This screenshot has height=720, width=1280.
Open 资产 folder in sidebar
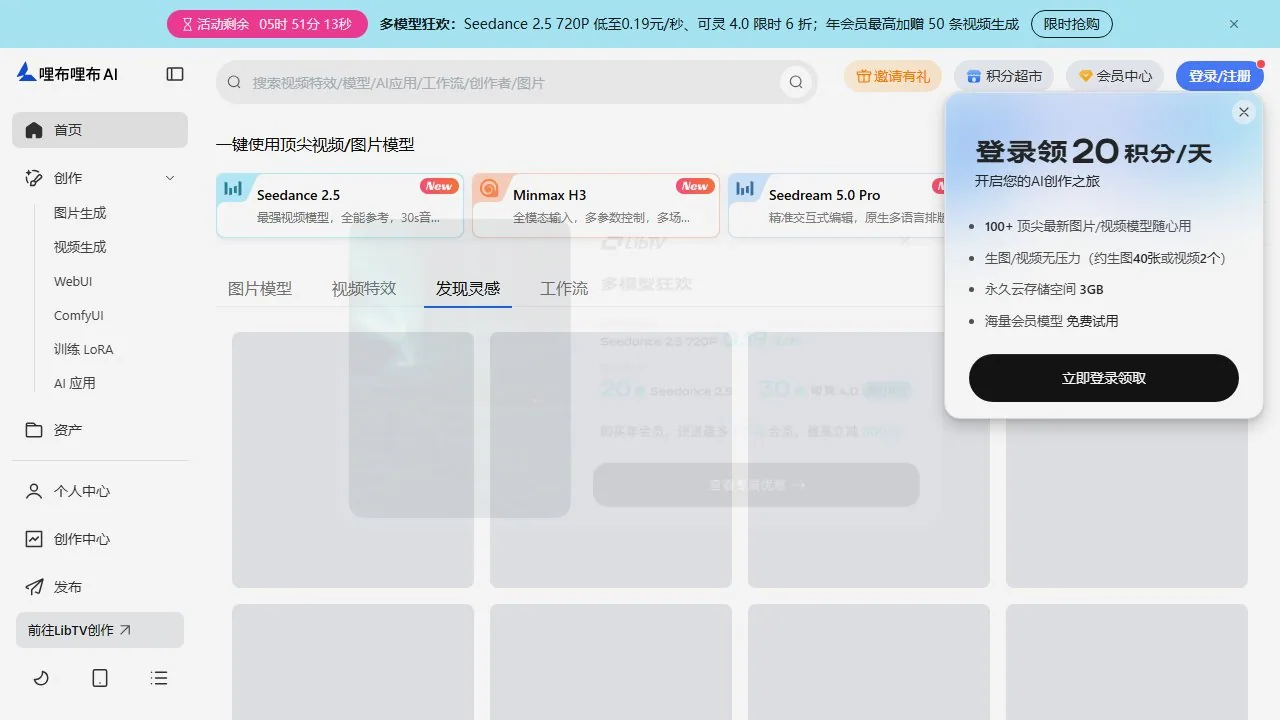coord(100,430)
